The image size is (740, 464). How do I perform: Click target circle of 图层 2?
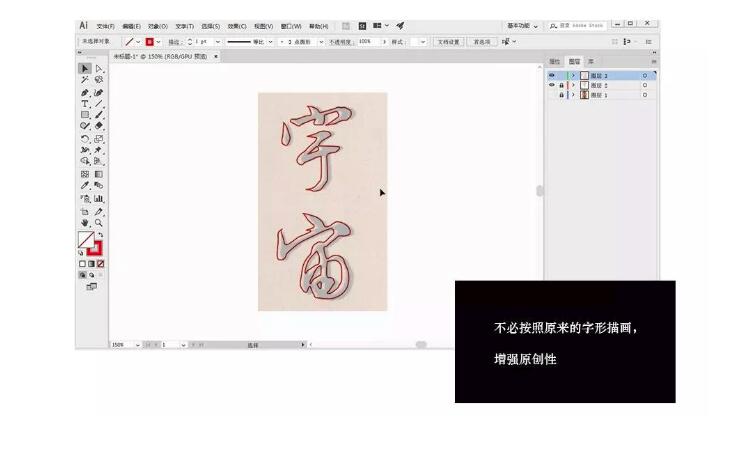[645, 85]
